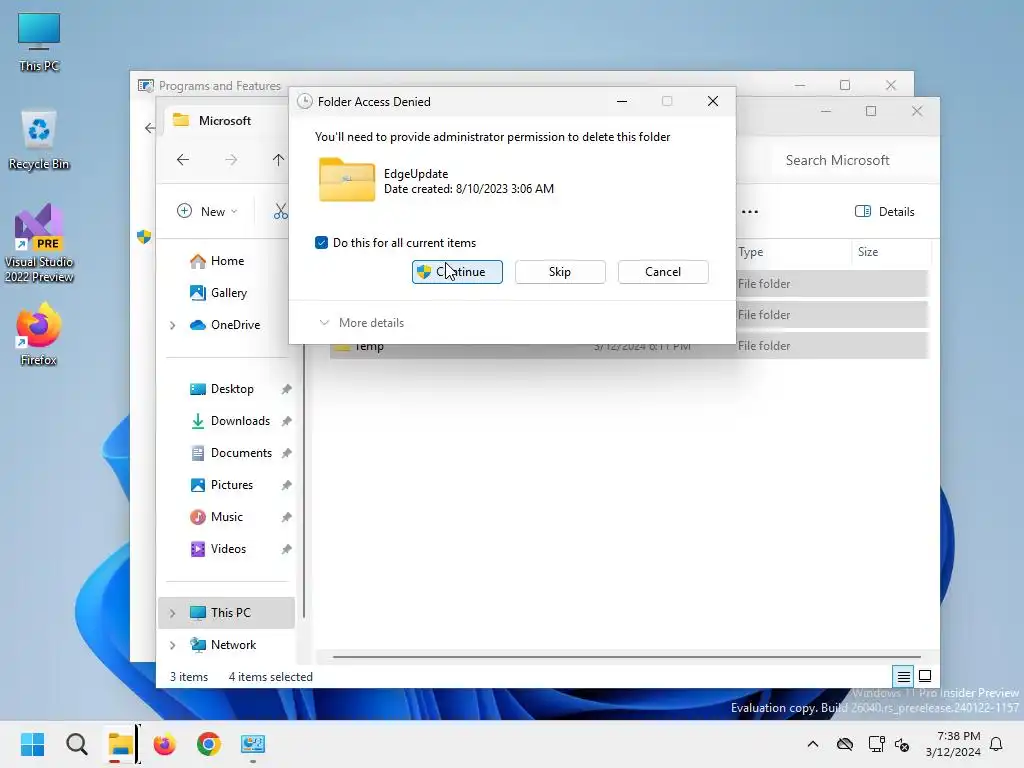The height and width of the screenshot is (768, 1024).
Task: Show hidden tray icons chevron
Action: 813,744
